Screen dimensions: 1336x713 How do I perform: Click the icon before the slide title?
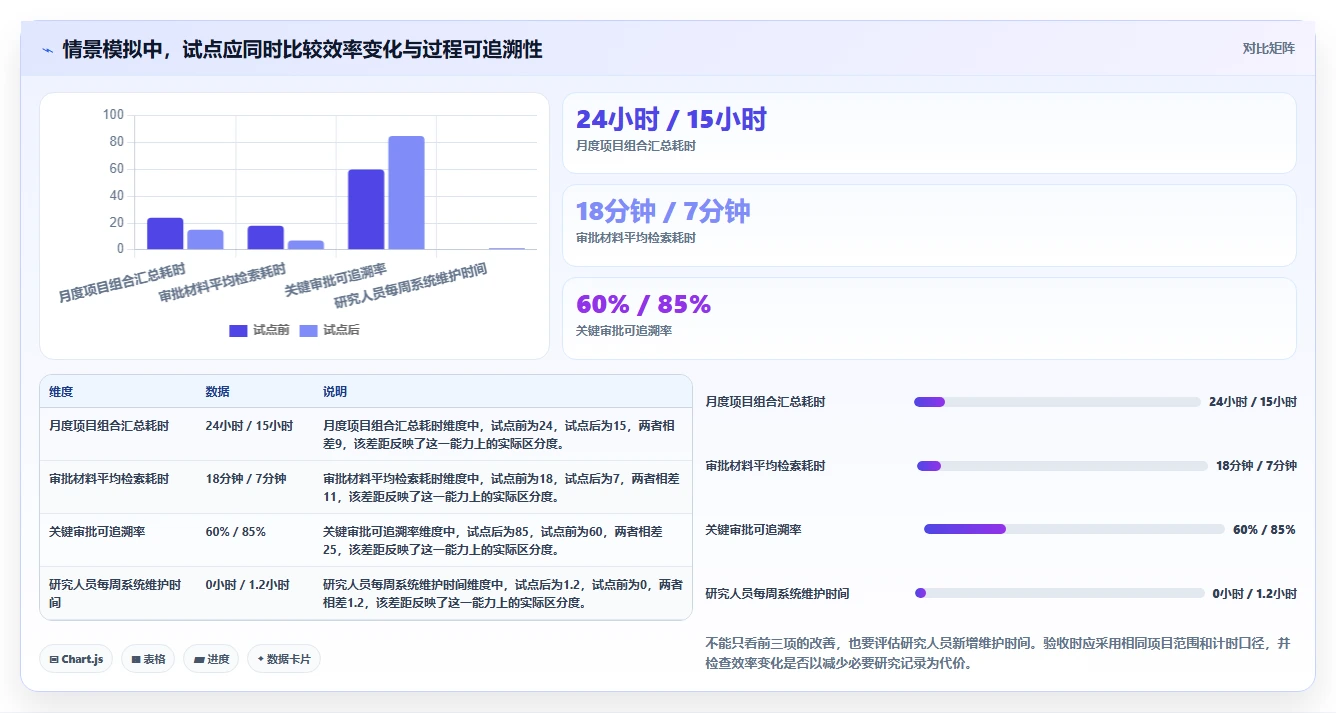click(48, 49)
